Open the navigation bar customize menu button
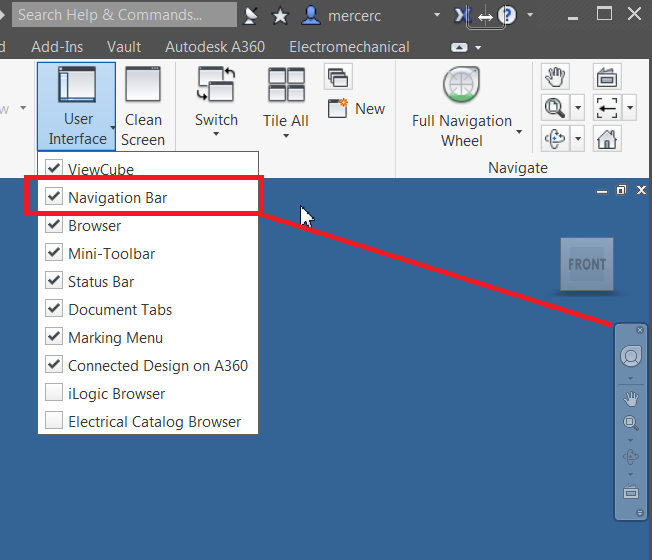This screenshot has width=652, height=560. click(x=640, y=513)
